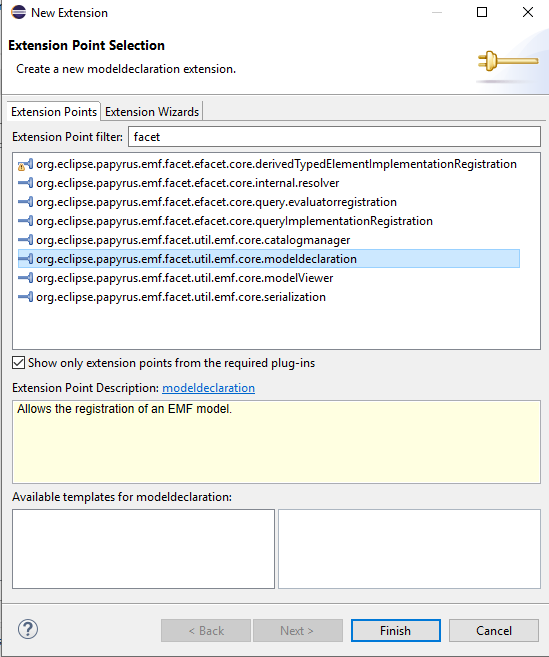Click the serialization extension point icon
Screen dimensions: 549x657
(25, 297)
